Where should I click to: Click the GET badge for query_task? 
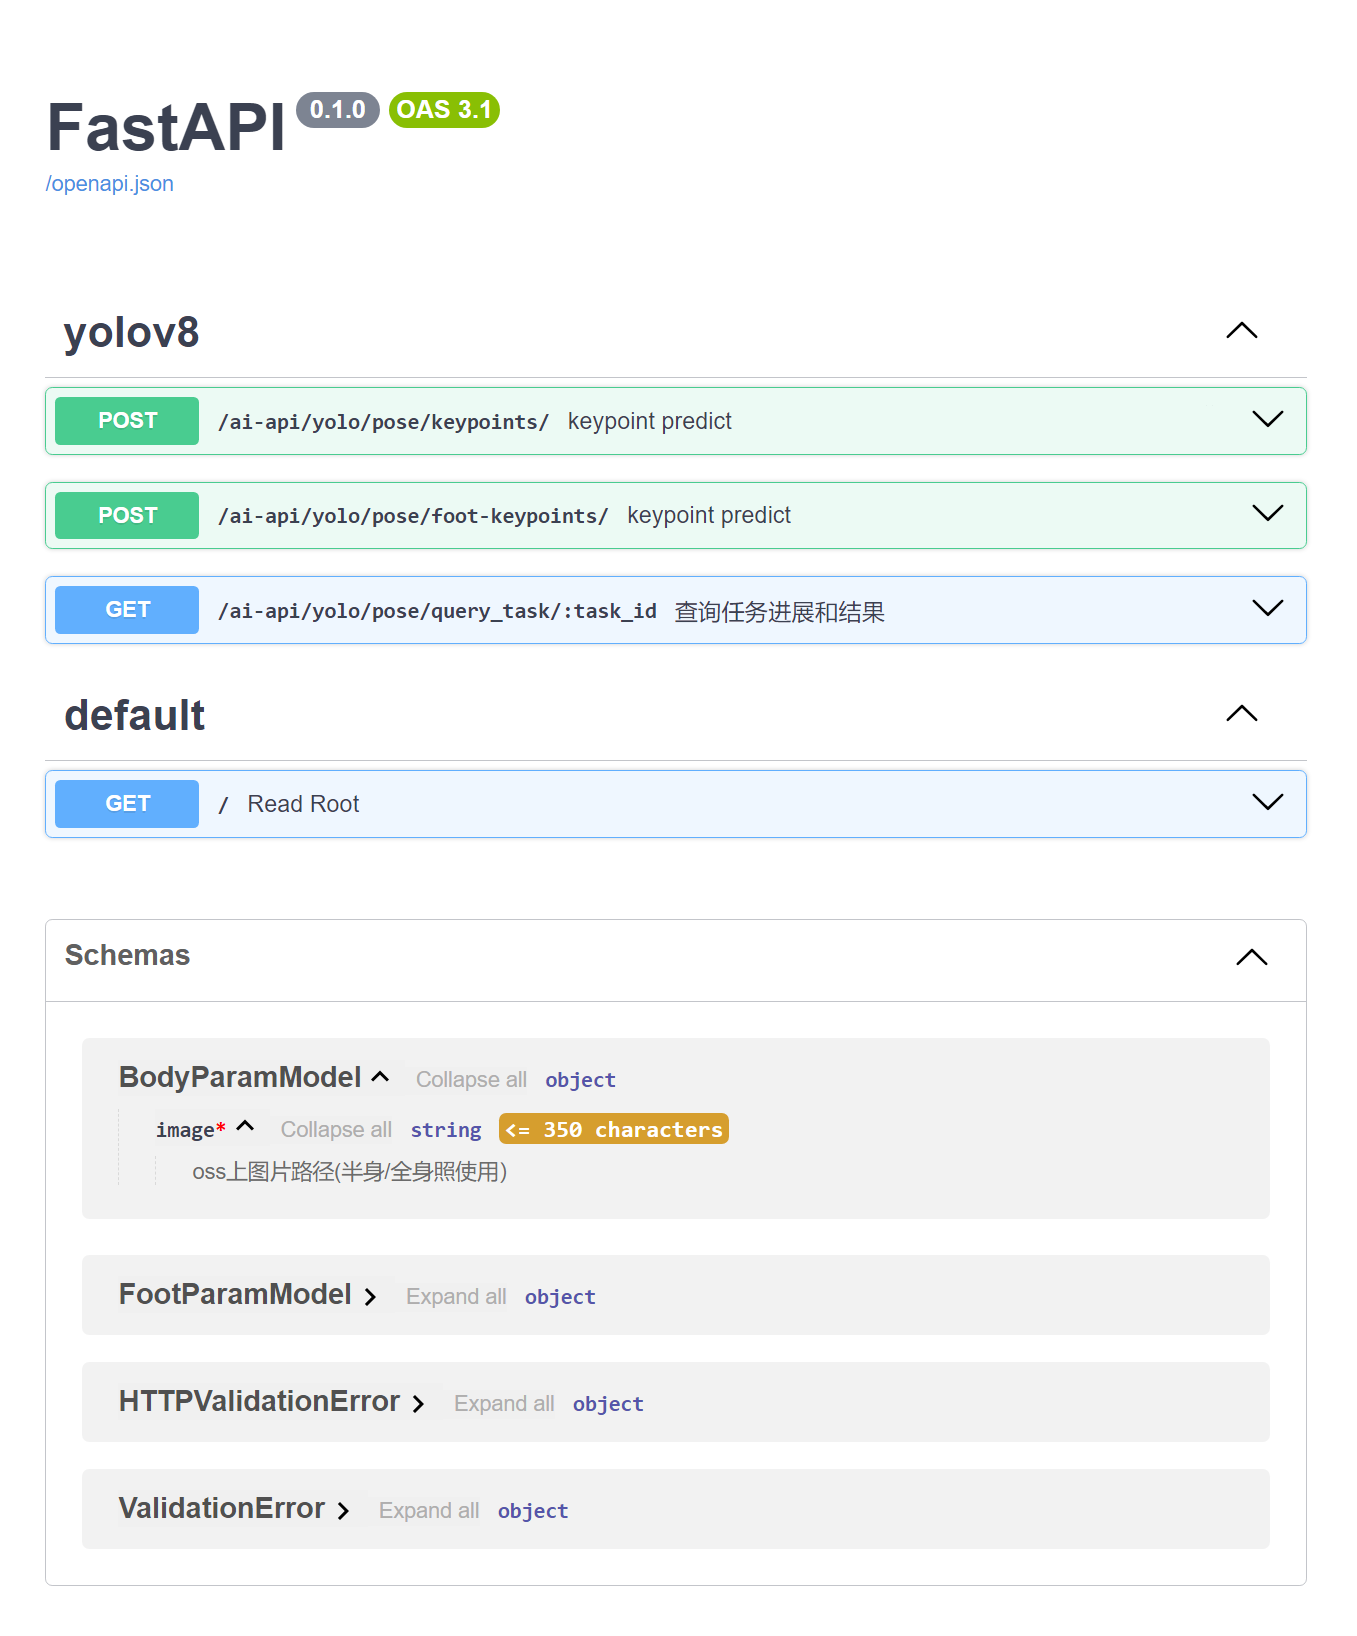click(x=127, y=610)
